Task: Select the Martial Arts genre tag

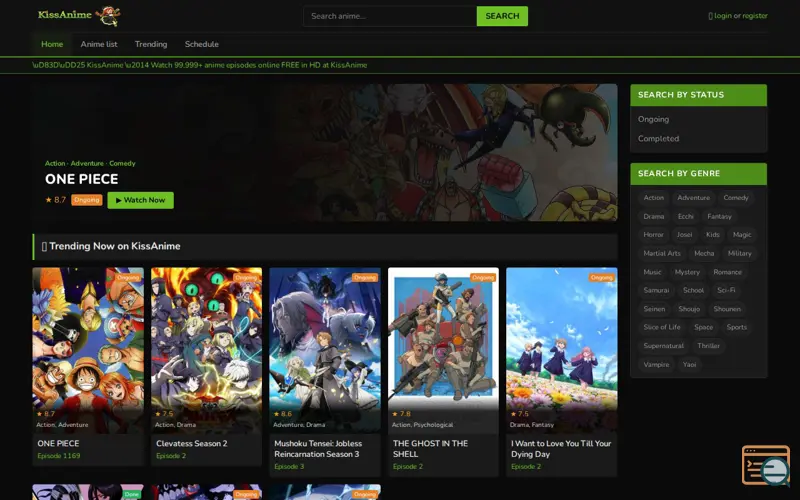Action: pyautogui.click(x=662, y=253)
